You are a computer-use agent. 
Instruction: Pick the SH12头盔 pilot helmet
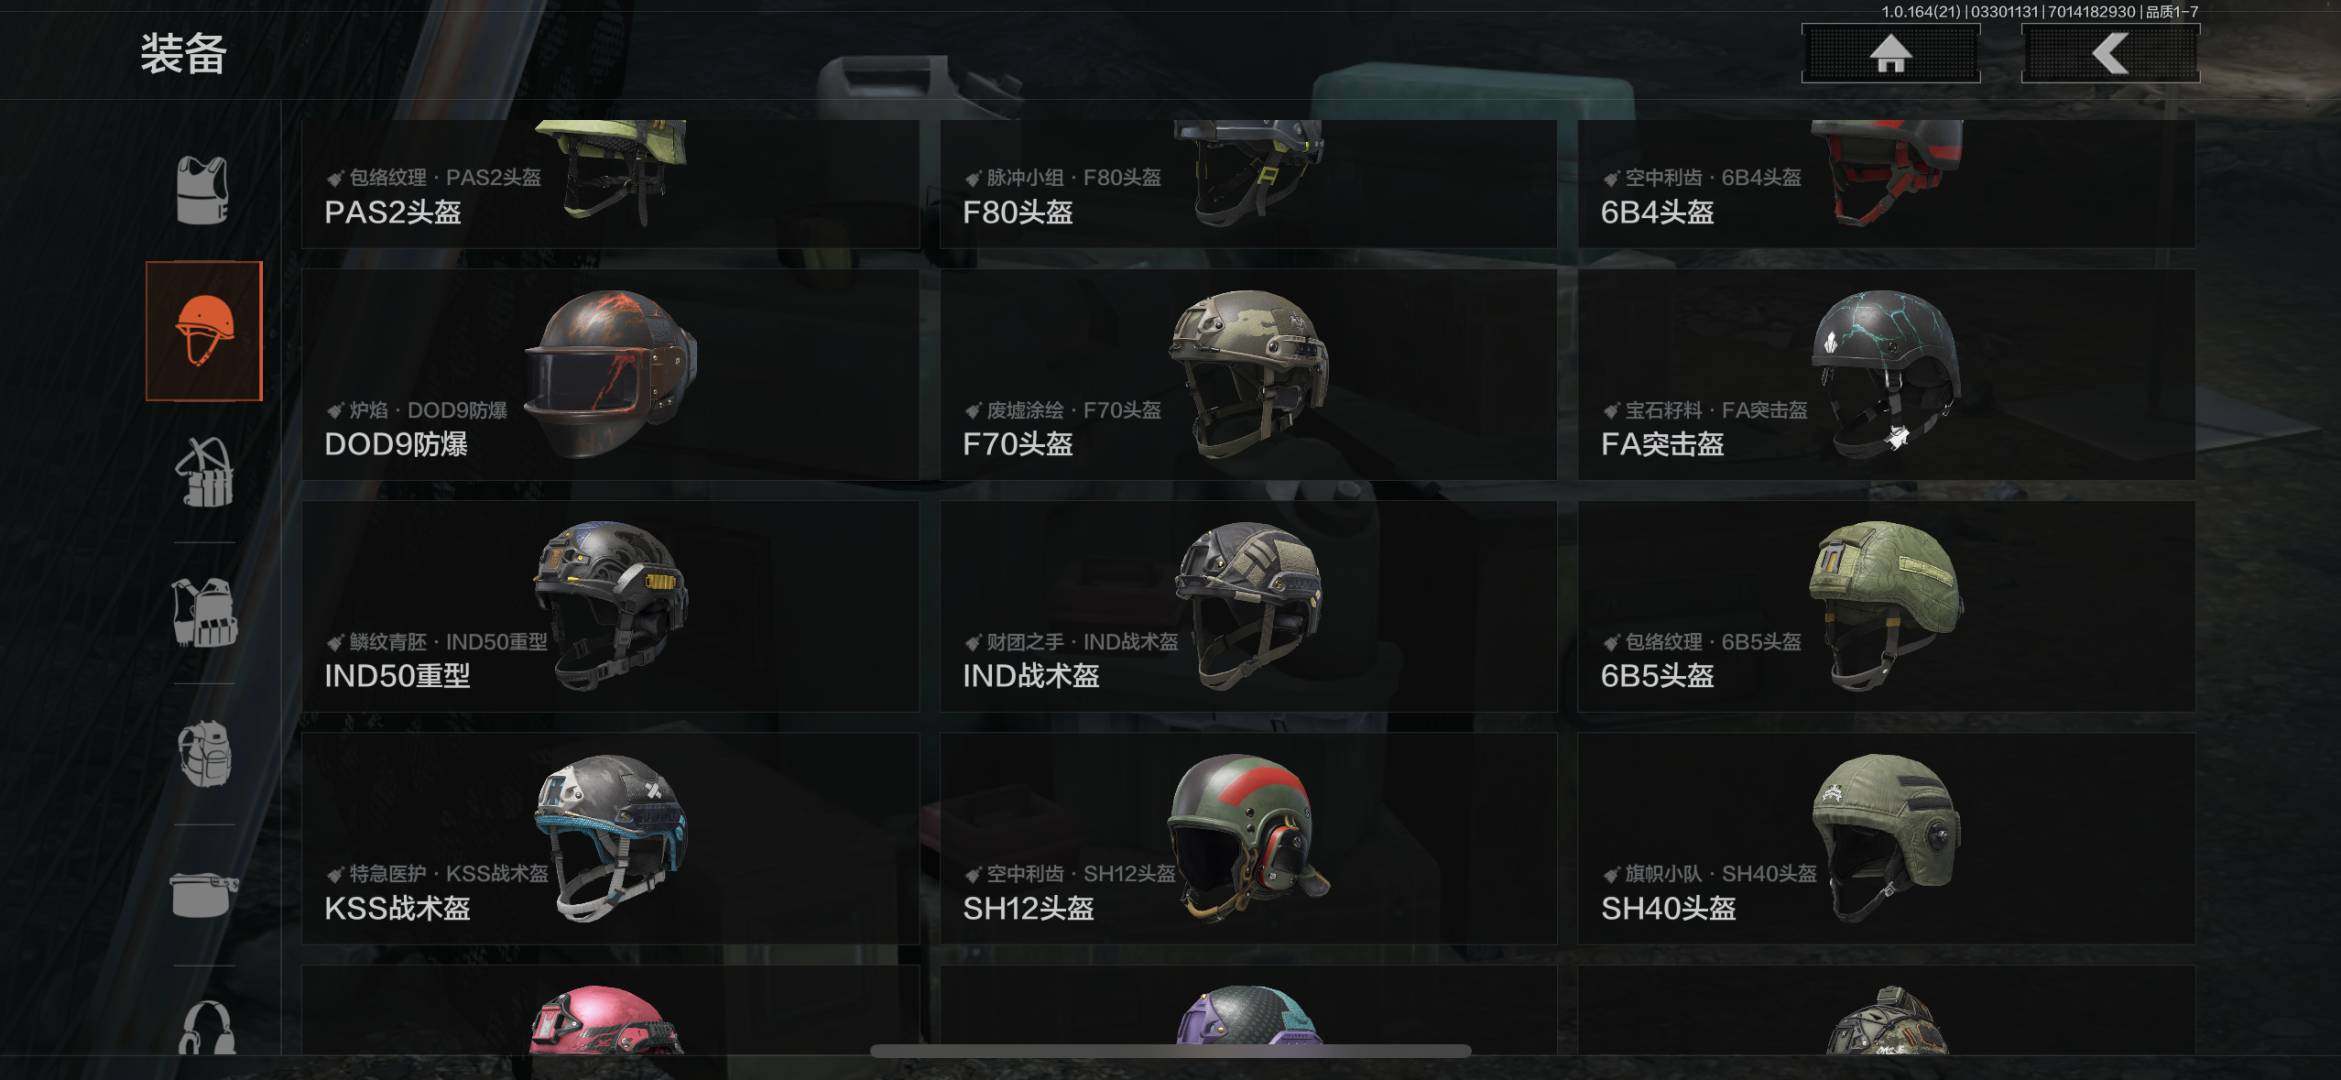click(x=1248, y=838)
